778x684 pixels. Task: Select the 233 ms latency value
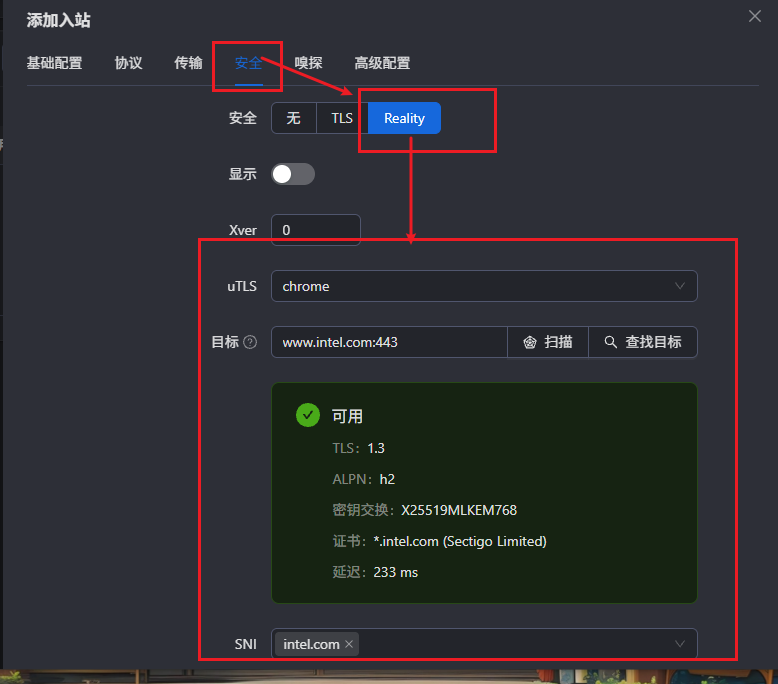(395, 572)
